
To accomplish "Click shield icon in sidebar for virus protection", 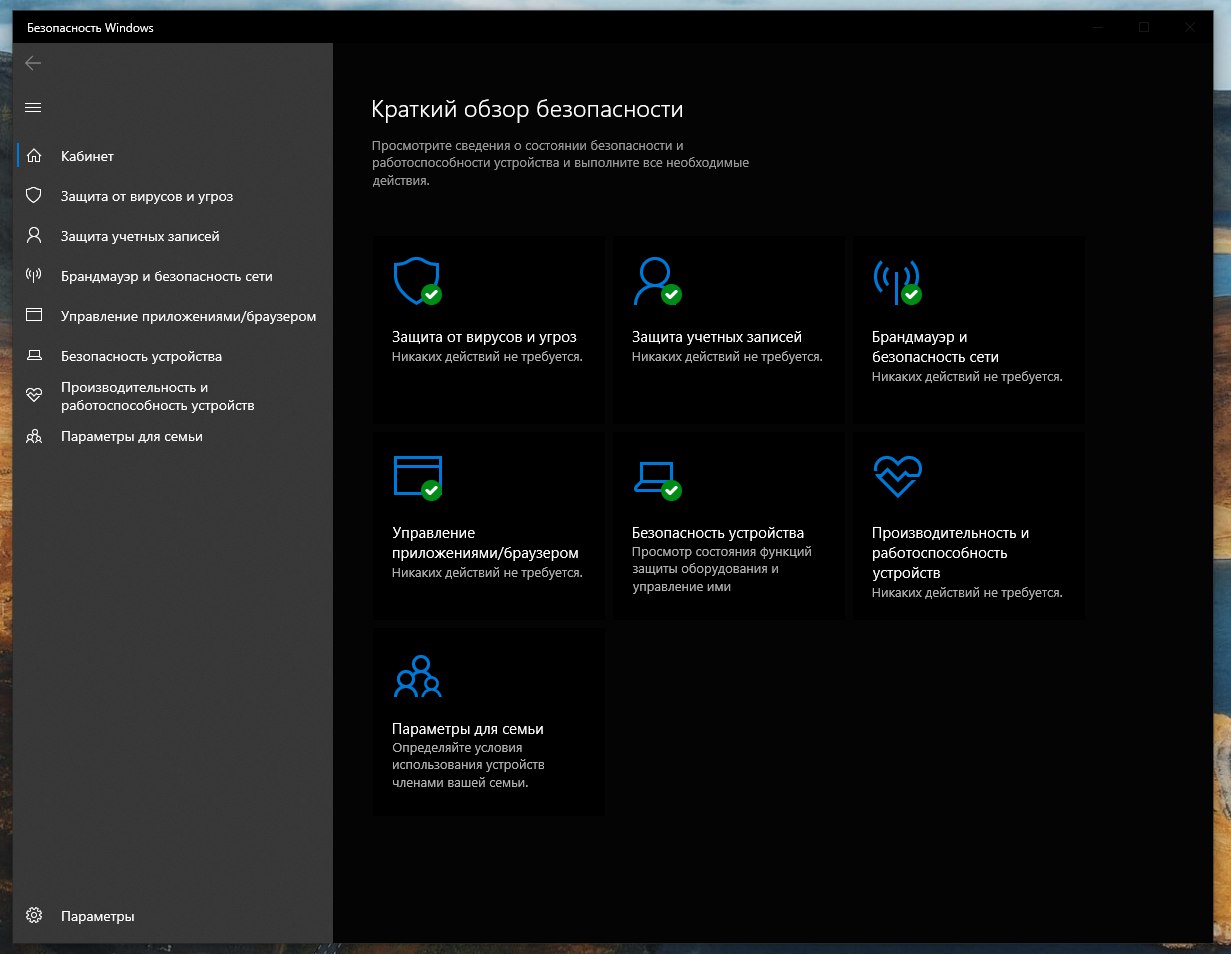I will [x=34, y=196].
